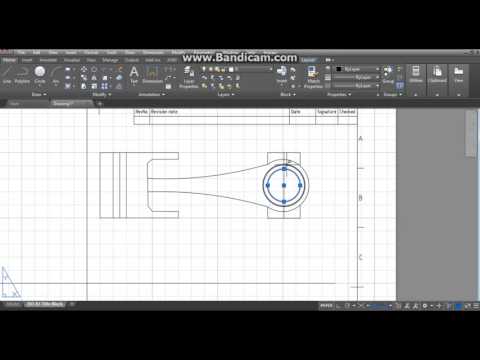The height and width of the screenshot is (360, 480).
Task: Switch to the Model layout tab
Action: (x=13, y=304)
